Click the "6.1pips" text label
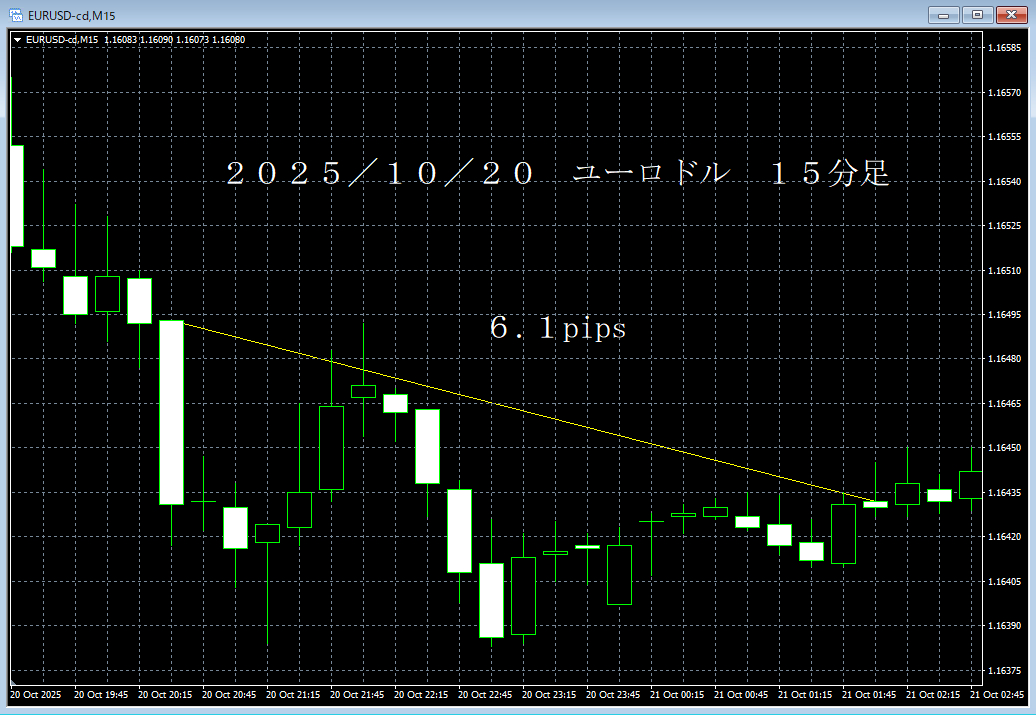Image resolution: width=1036 pixels, height=715 pixels. [x=558, y=329]
